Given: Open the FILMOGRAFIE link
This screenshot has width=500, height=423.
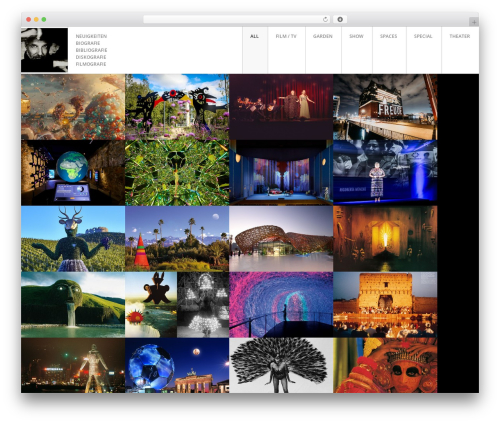Looking at the screenshot, I should point(91,64).
